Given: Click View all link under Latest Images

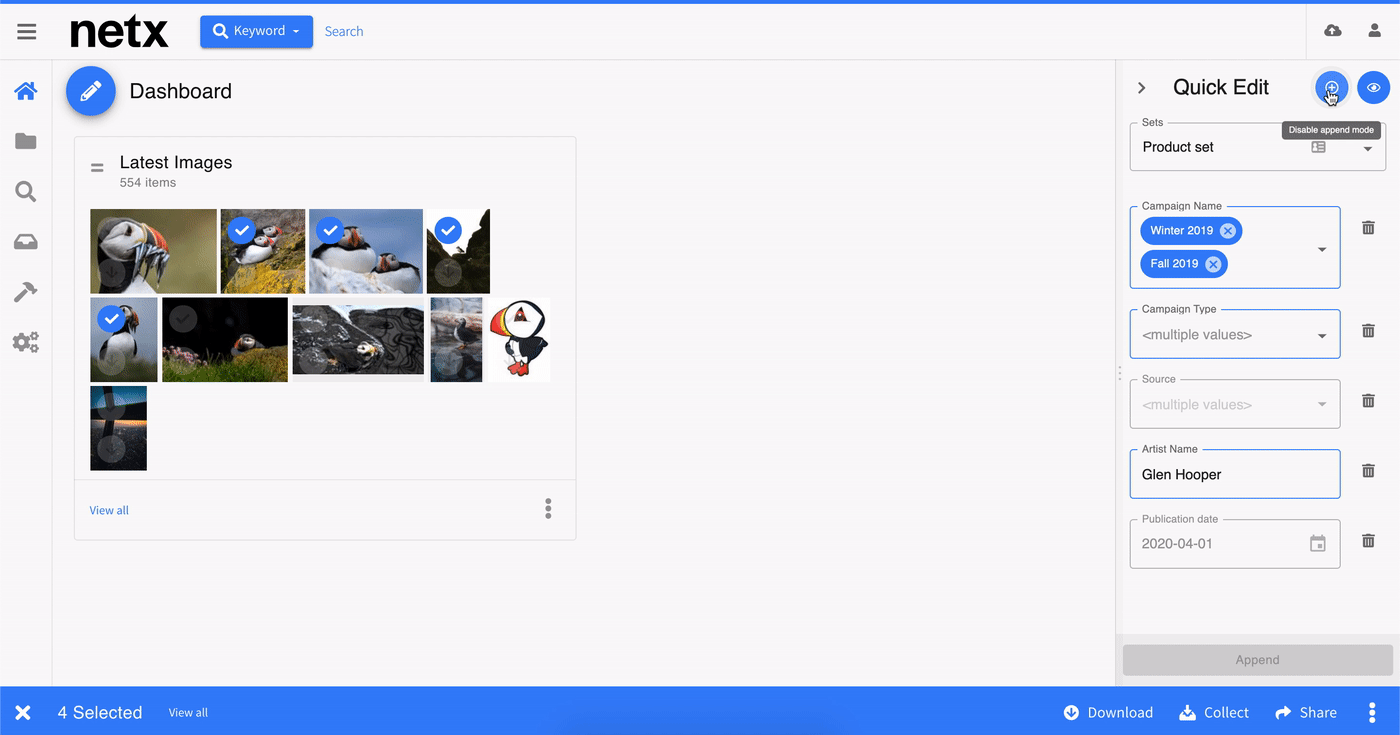Looking at the screenshot, I should pos(109,510).
